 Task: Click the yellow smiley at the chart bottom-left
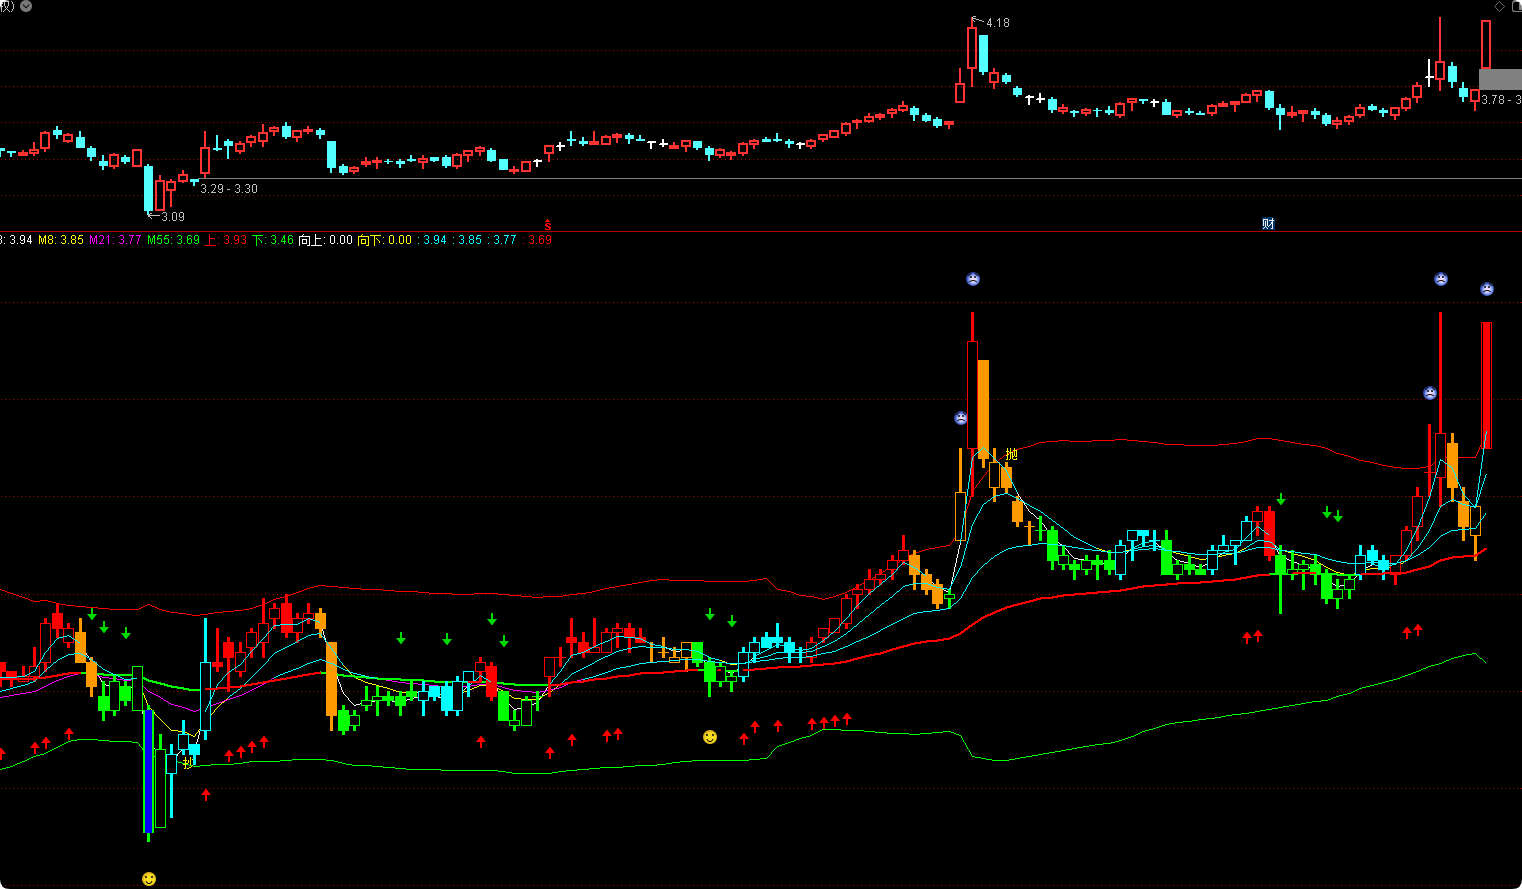(149, 879)
